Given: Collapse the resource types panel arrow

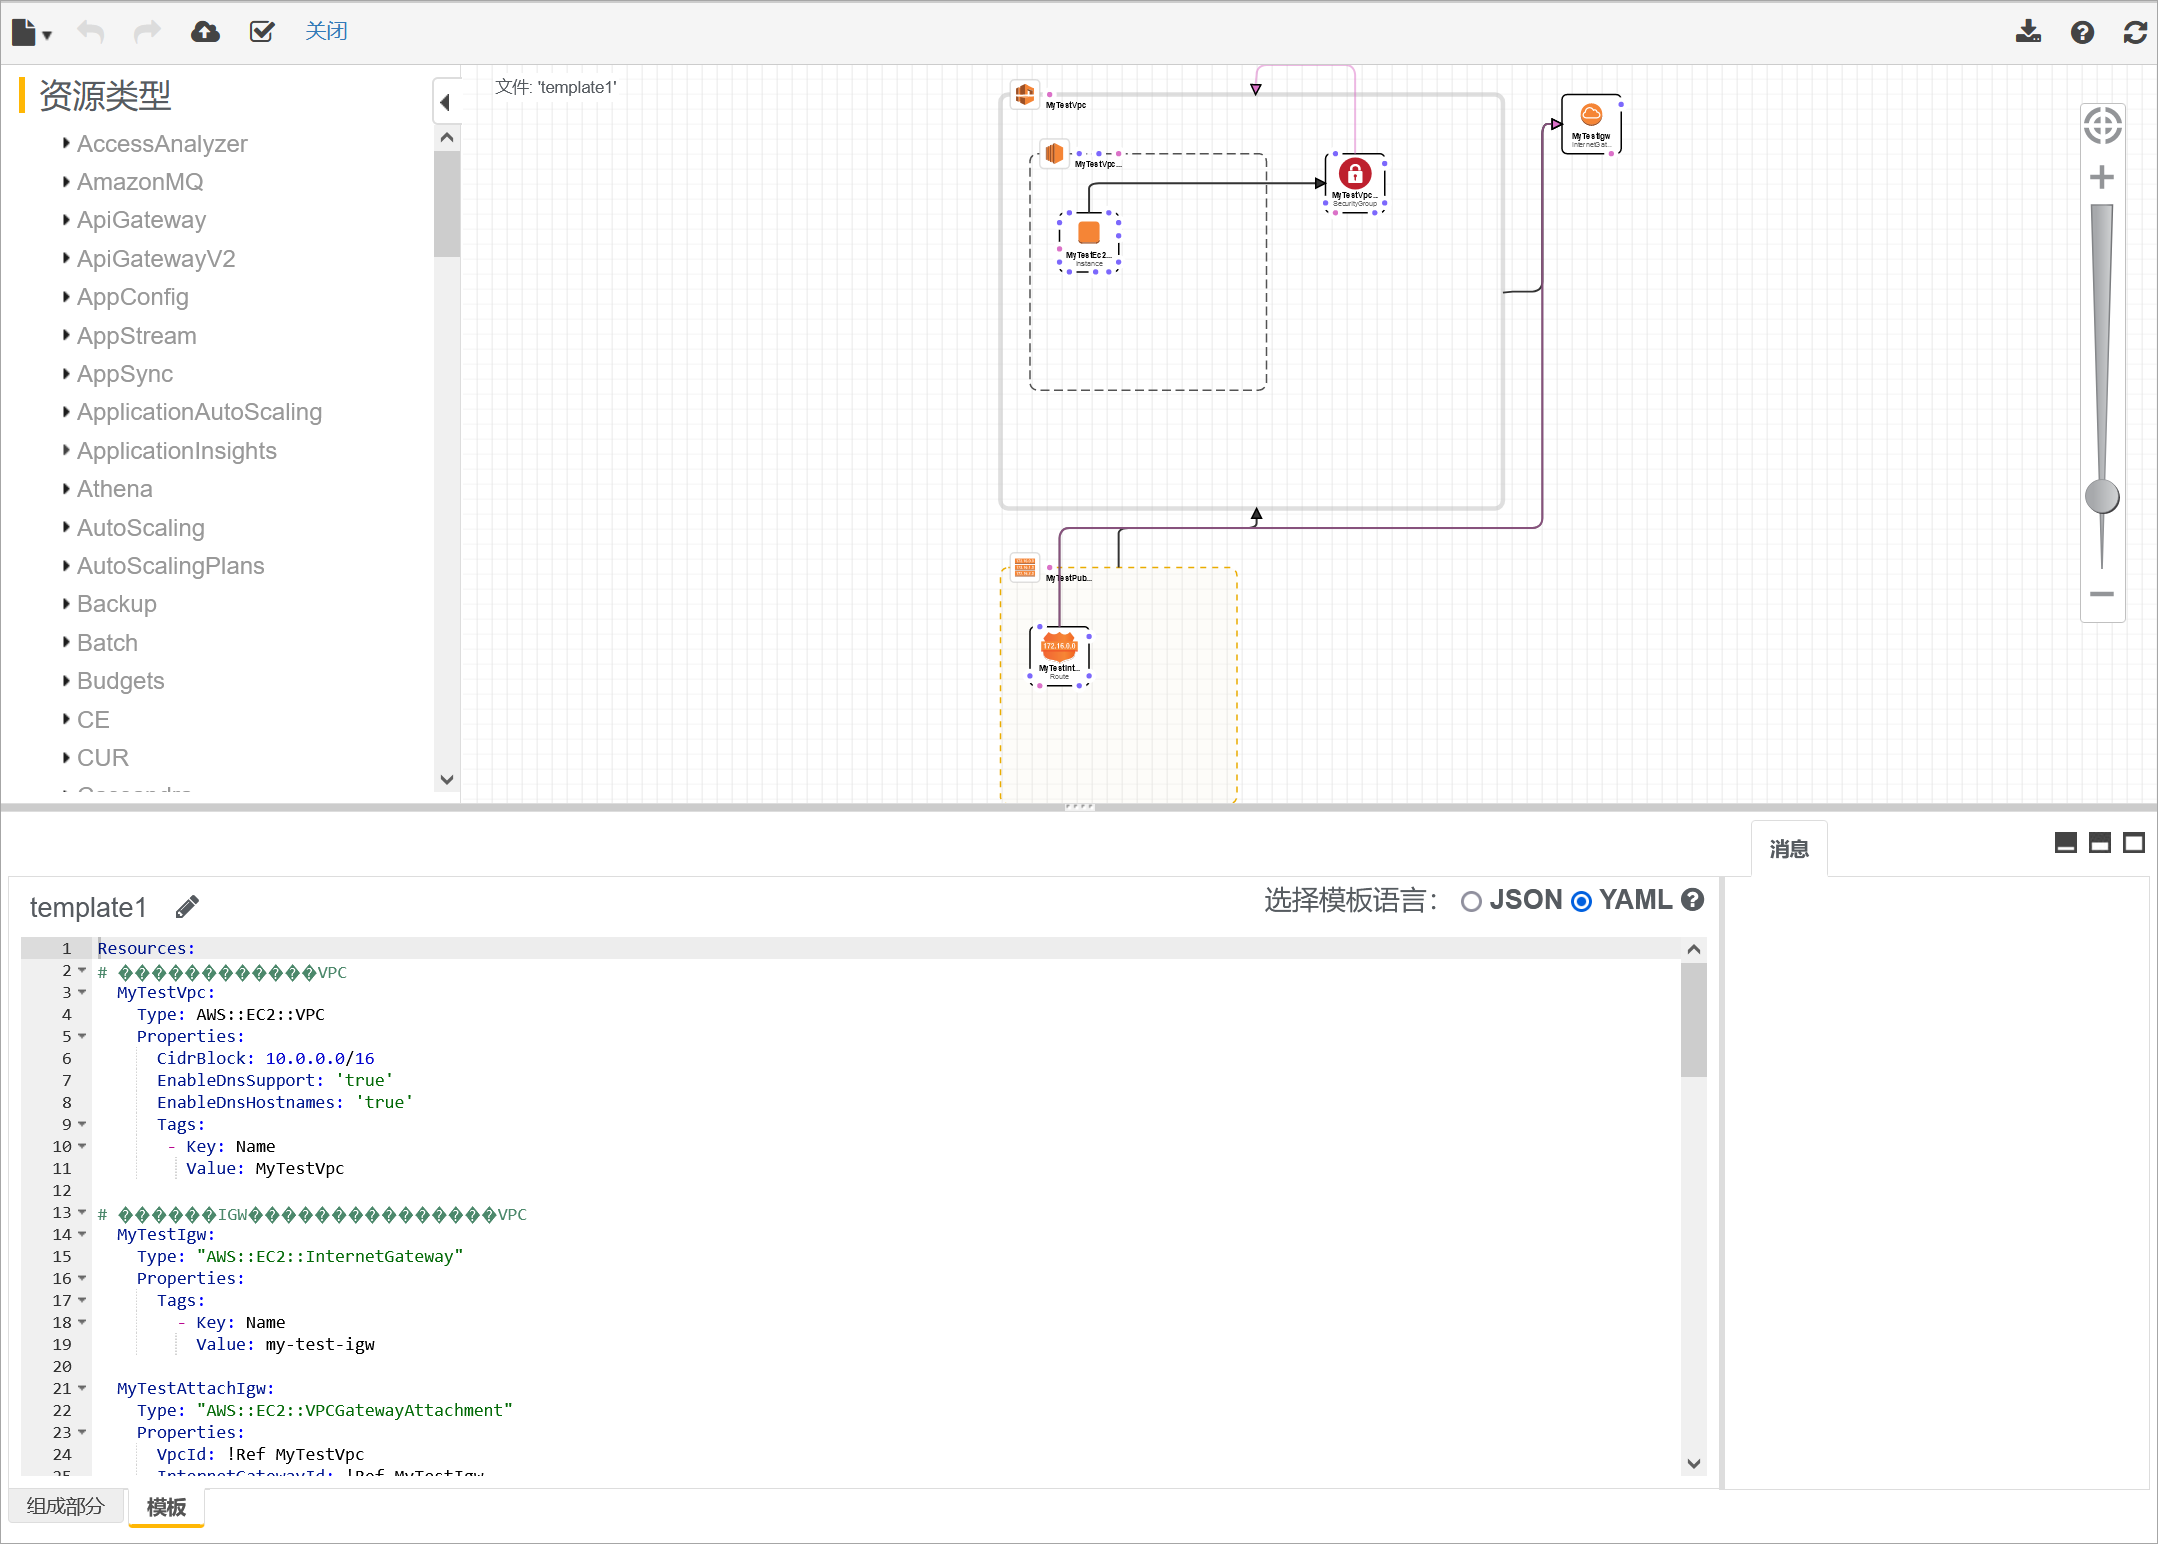Looking at the screenshot, I should coord(446,102).
